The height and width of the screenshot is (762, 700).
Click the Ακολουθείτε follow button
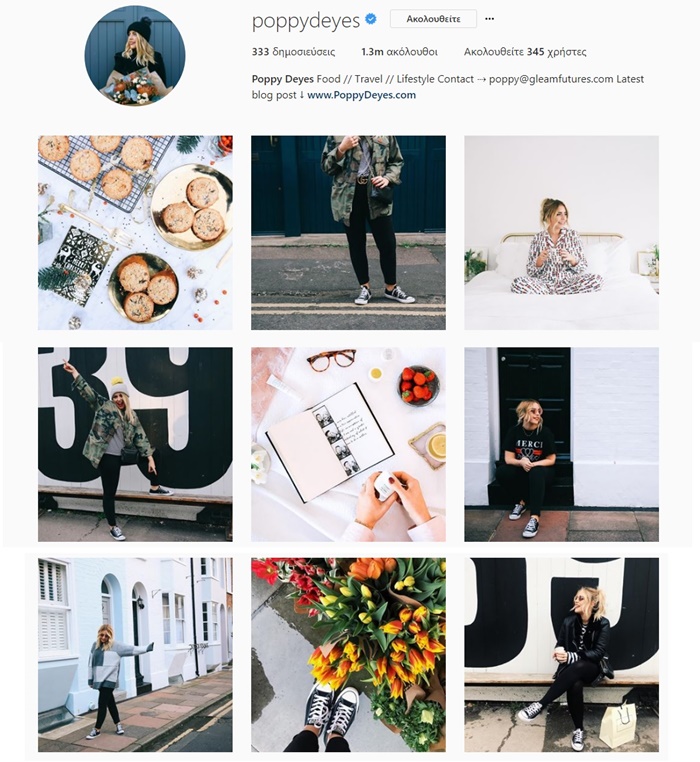click(x=433, y=19)
